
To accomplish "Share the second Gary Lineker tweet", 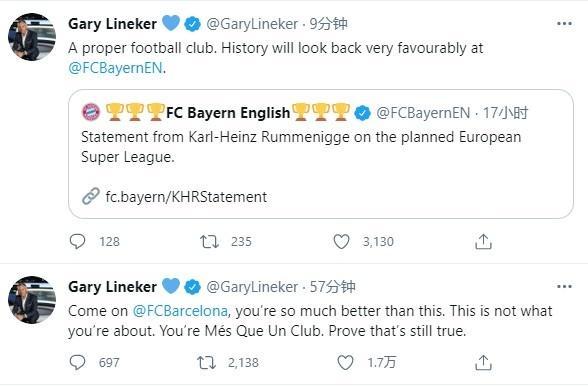I will pyautogui.click(x=483, y=363).
